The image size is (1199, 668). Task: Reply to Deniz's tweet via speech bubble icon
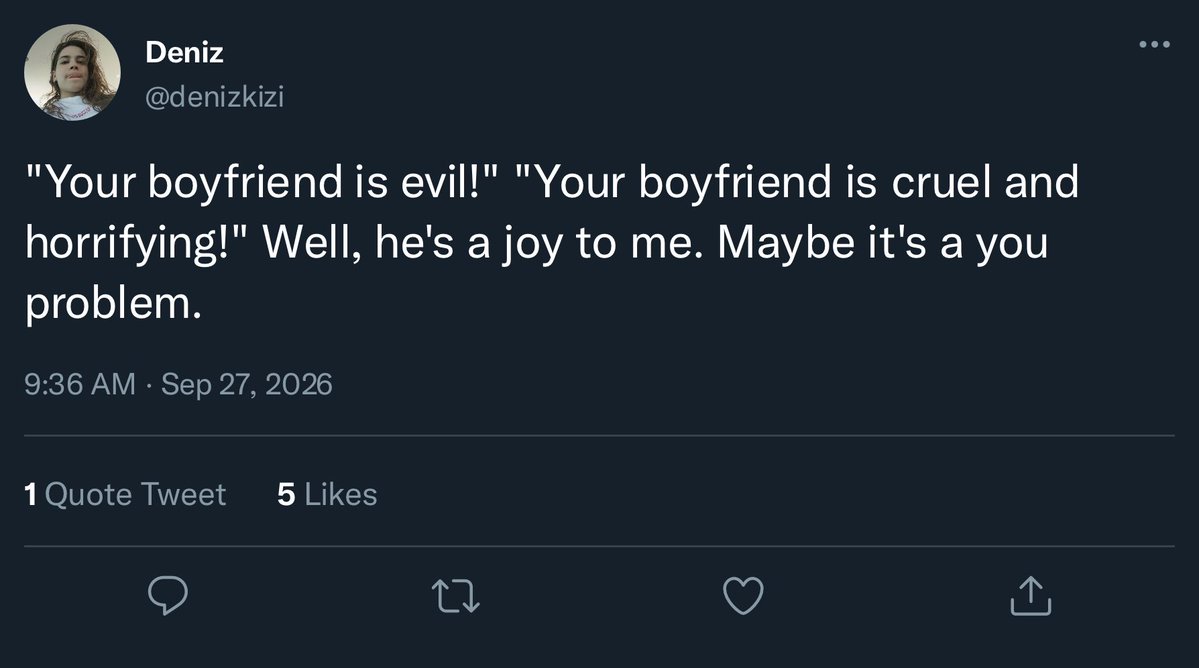[x=167, y=595]
